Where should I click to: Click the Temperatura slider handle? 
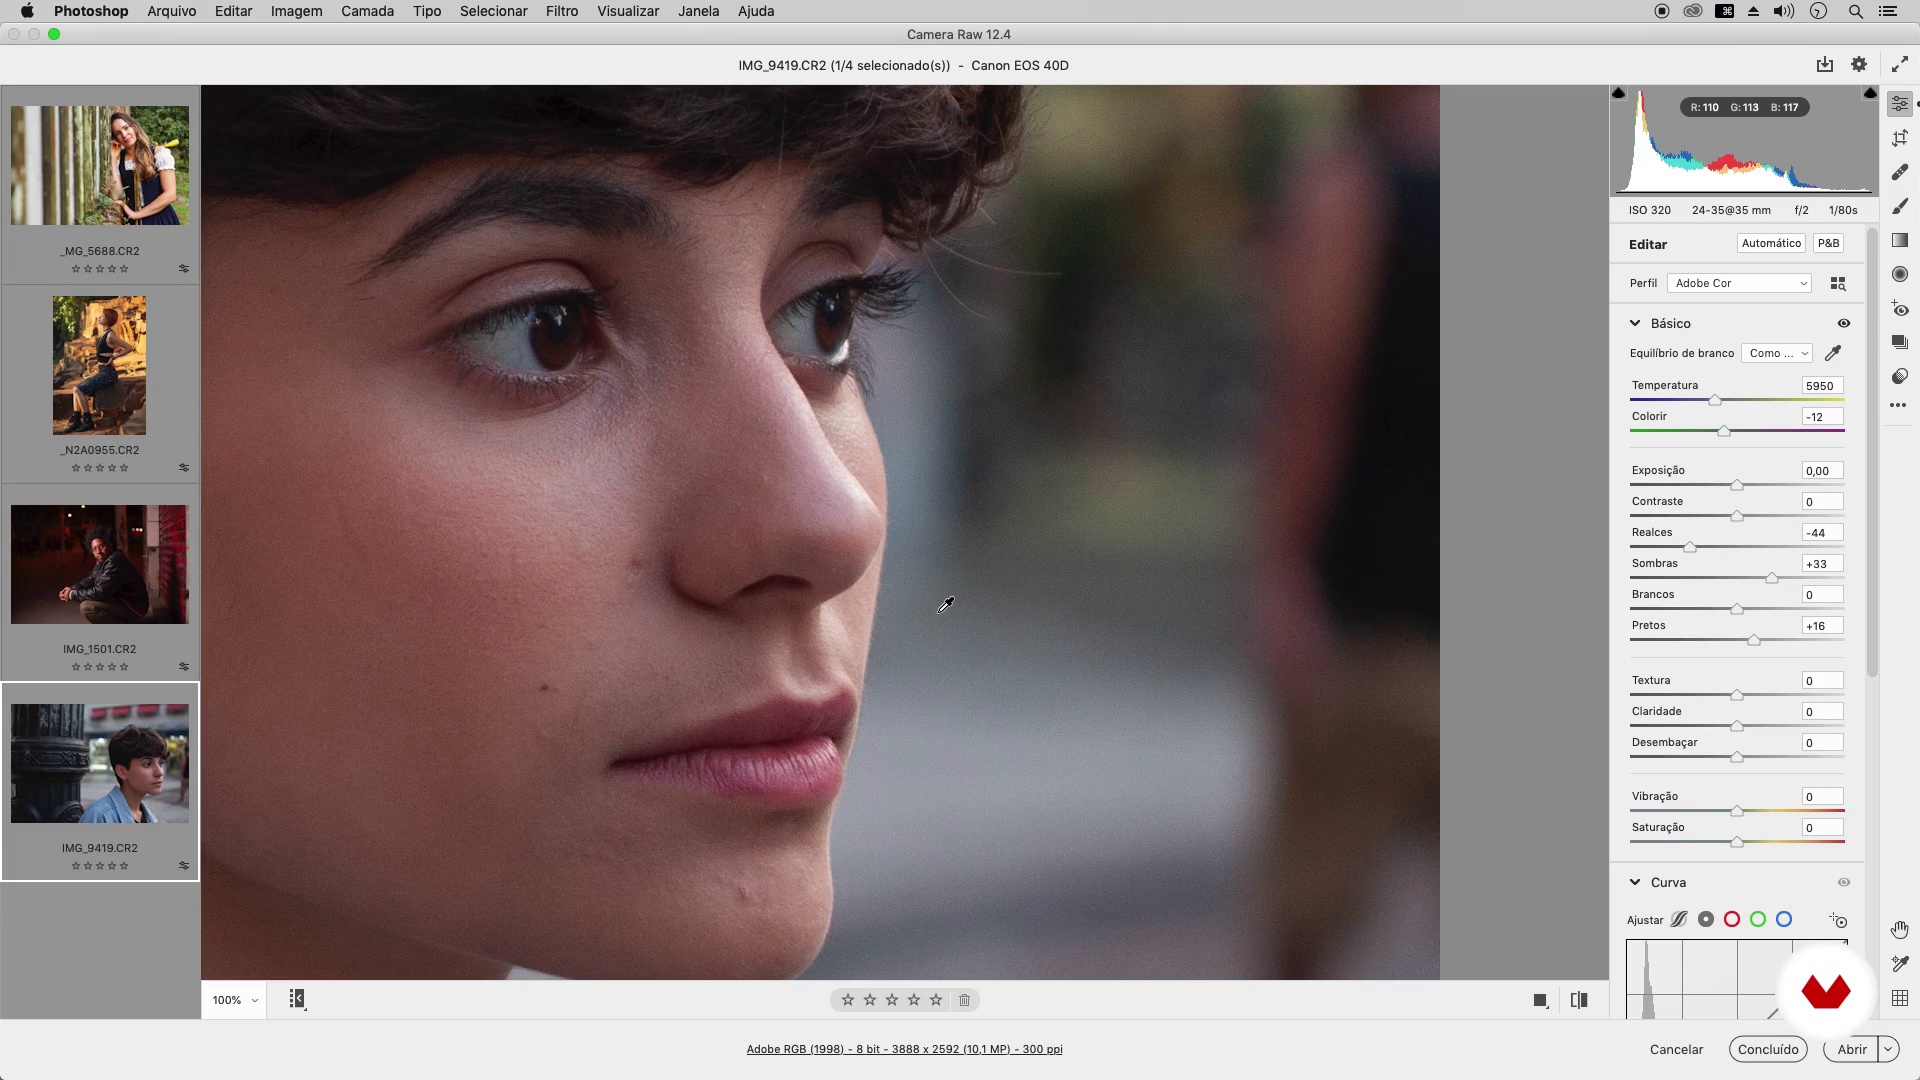1715,400
